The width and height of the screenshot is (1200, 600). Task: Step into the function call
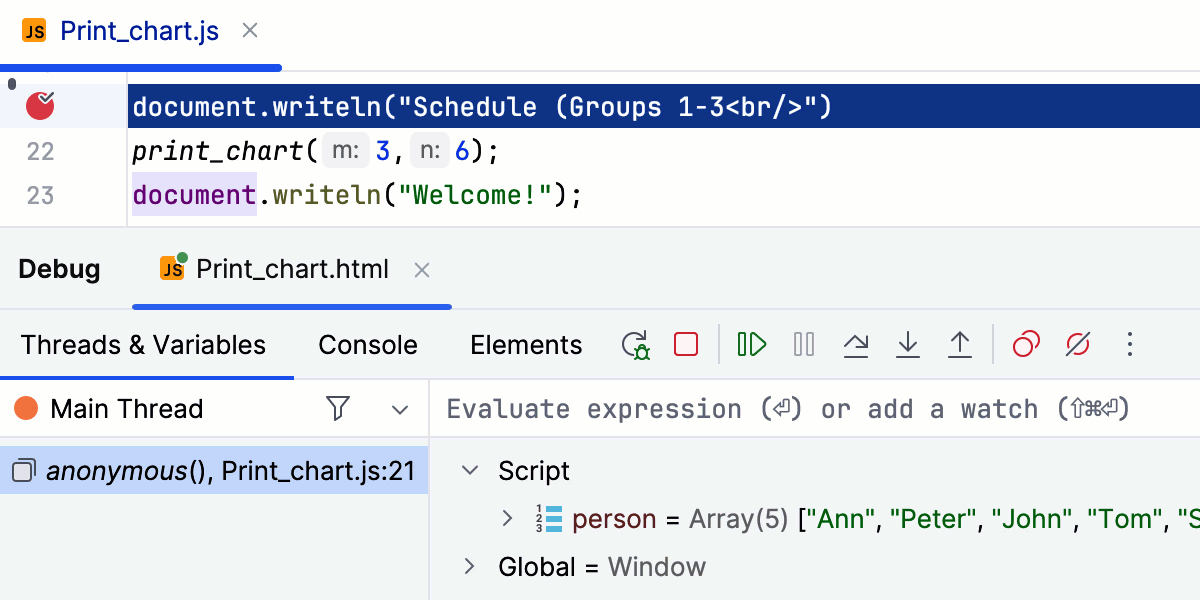[x=908, y=344]
